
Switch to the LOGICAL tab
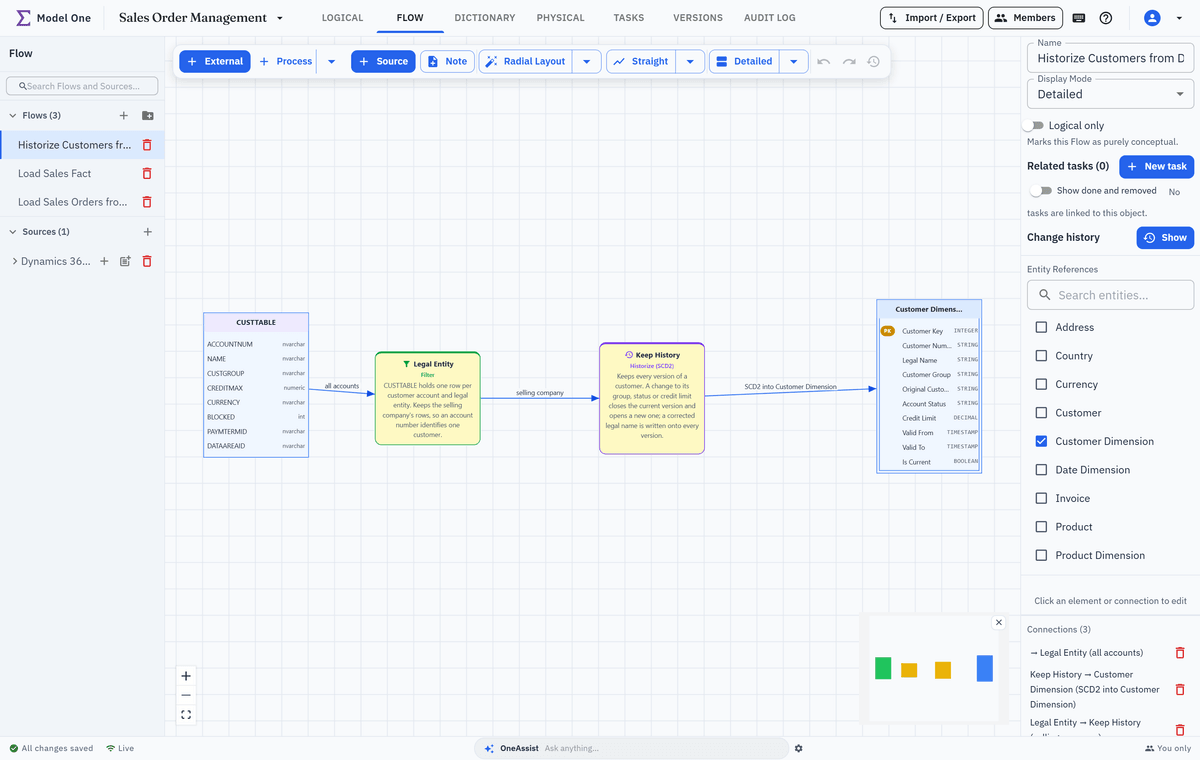342,18
